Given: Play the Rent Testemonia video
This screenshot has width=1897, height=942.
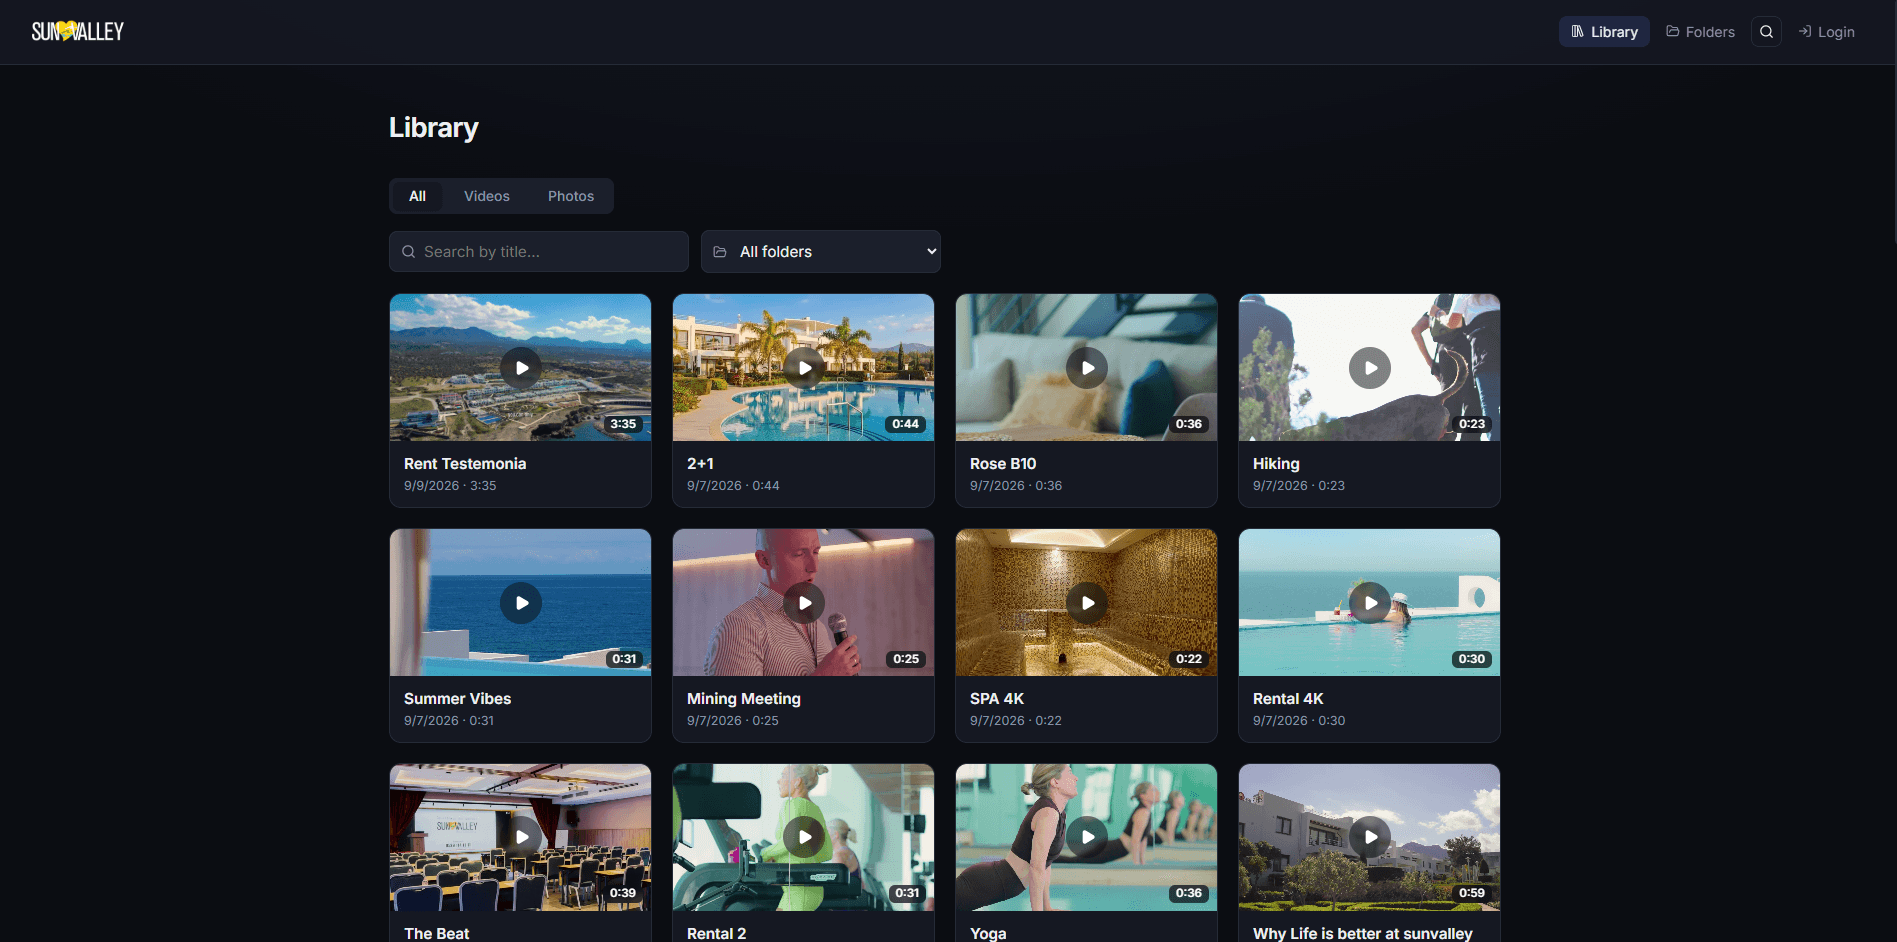Looking at the screenshot, I should pyautogui.click(x=521, y=368).
